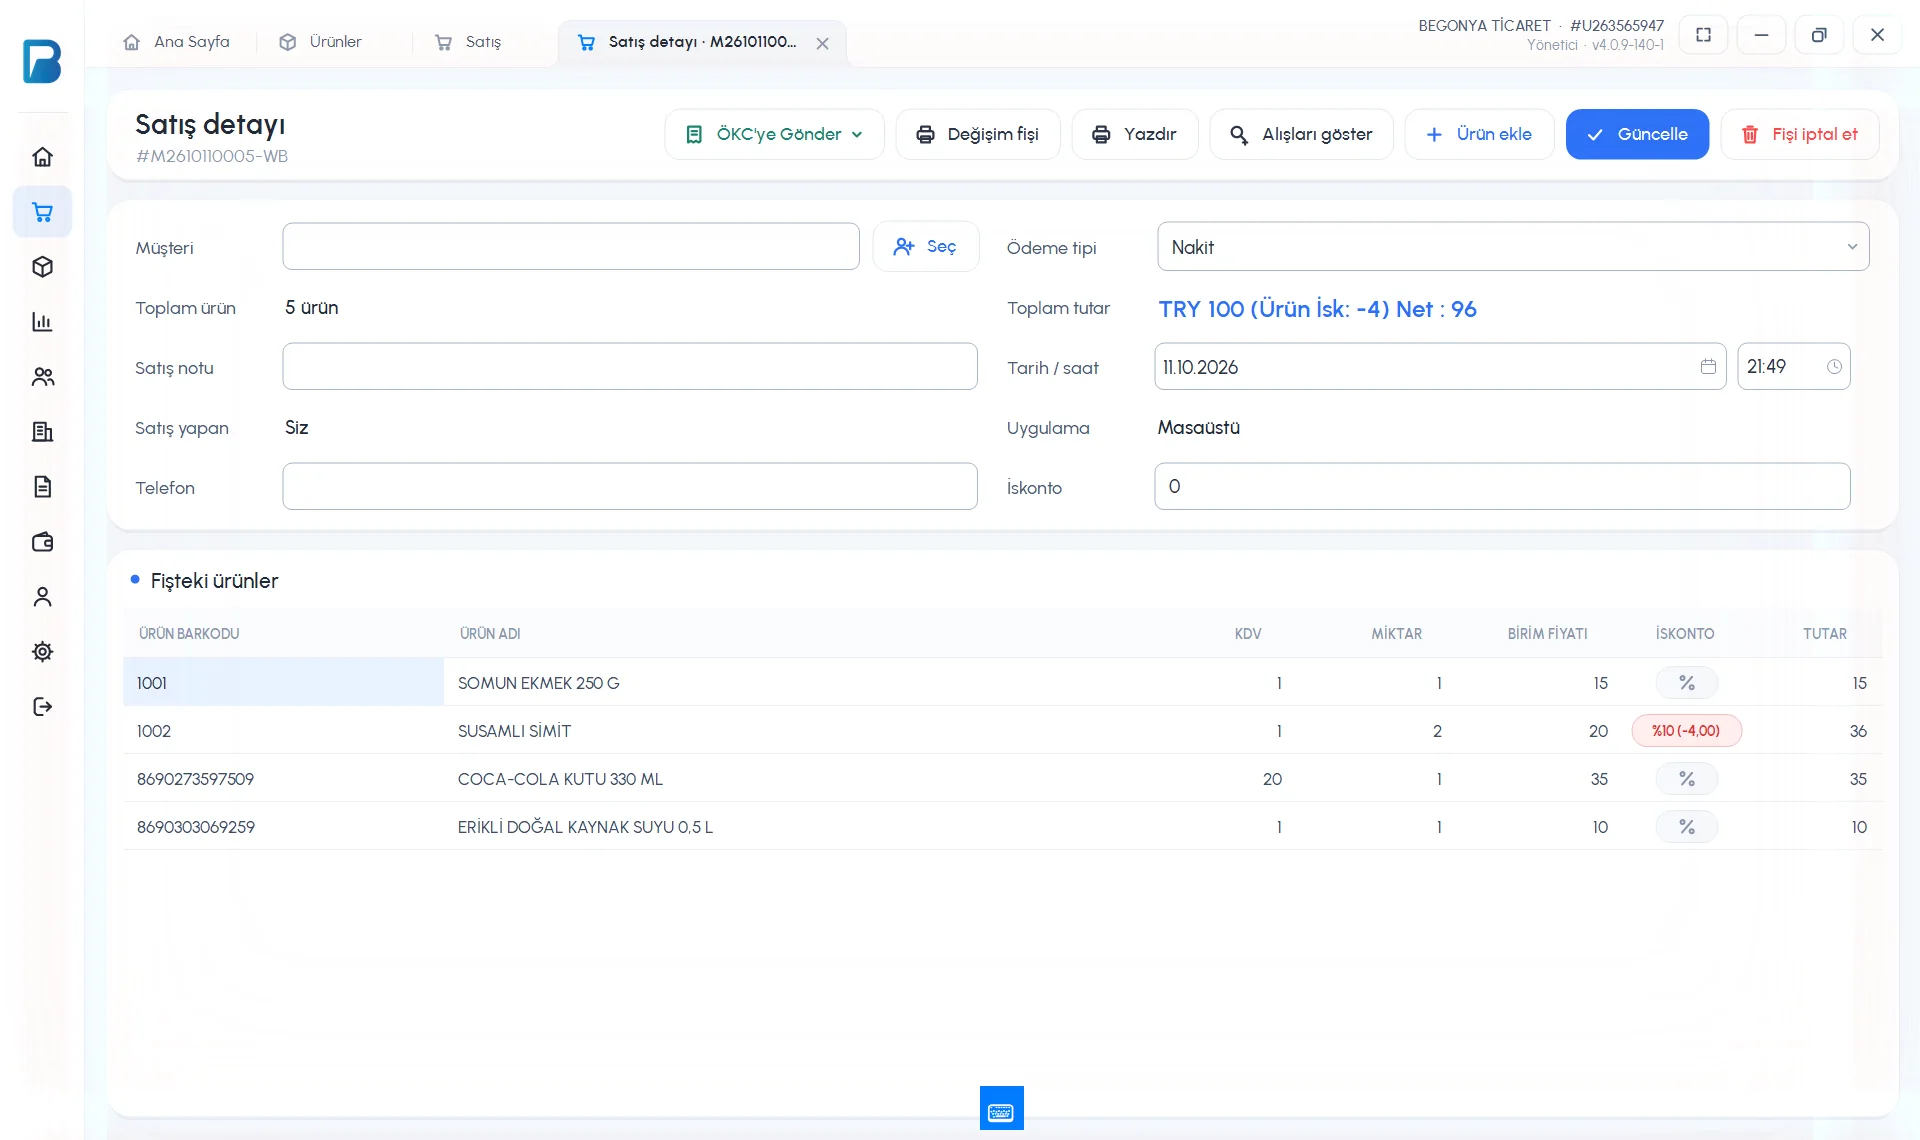Screen dimensions: 1920x1140
Task: Click the Telefon input field
Action: coord(630,486)
